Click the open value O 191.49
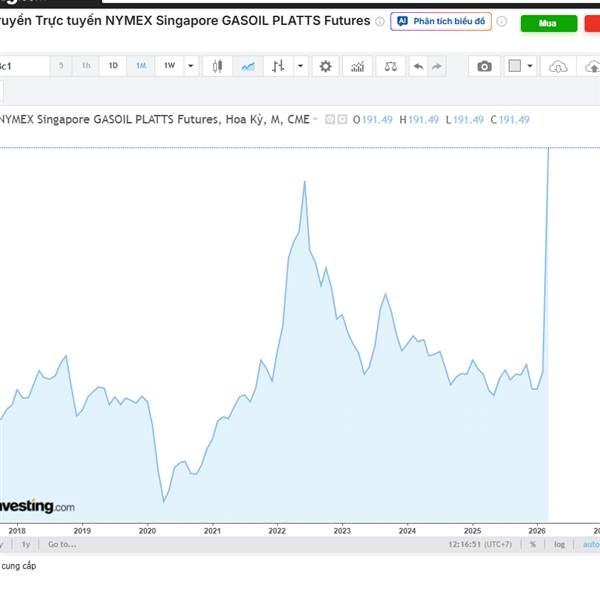 (x=373, y=120)
